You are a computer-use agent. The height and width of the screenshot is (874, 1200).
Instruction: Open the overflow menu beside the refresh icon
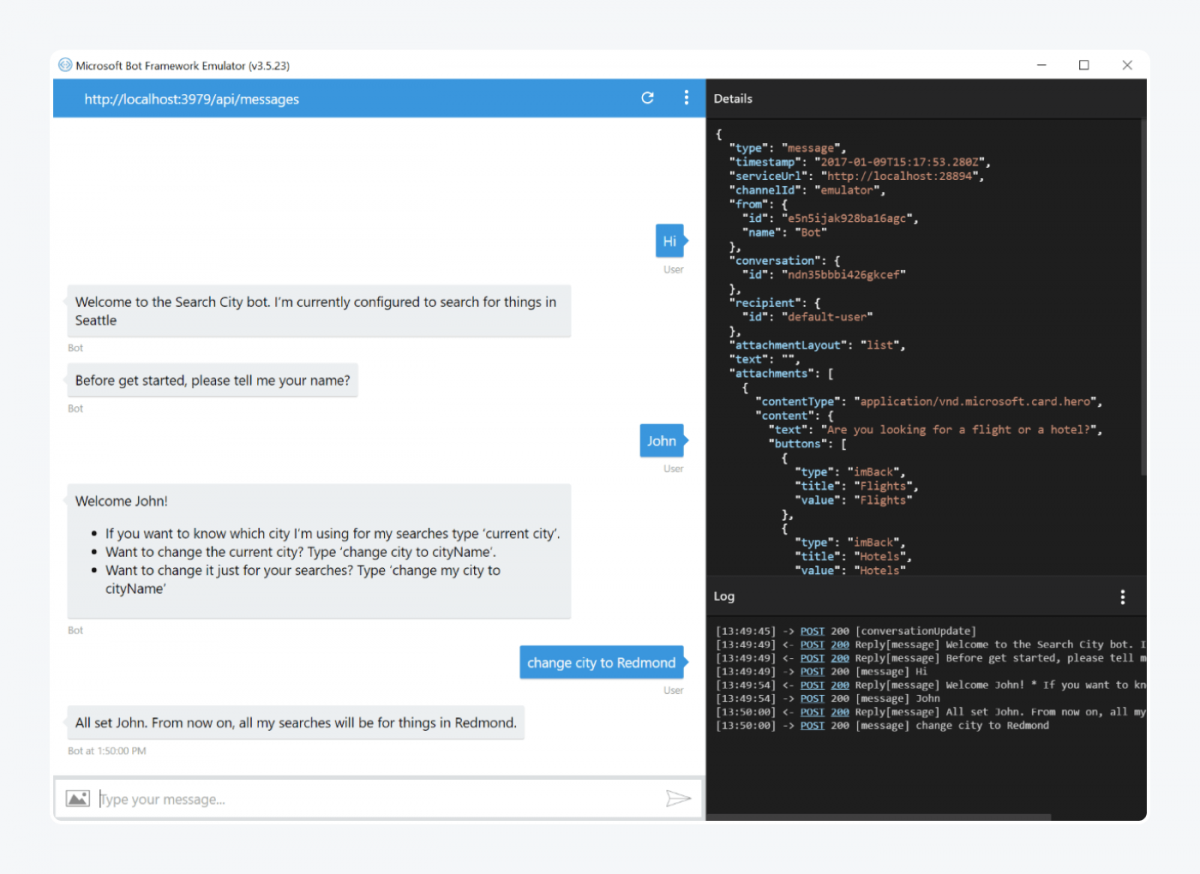pos(686,98)
